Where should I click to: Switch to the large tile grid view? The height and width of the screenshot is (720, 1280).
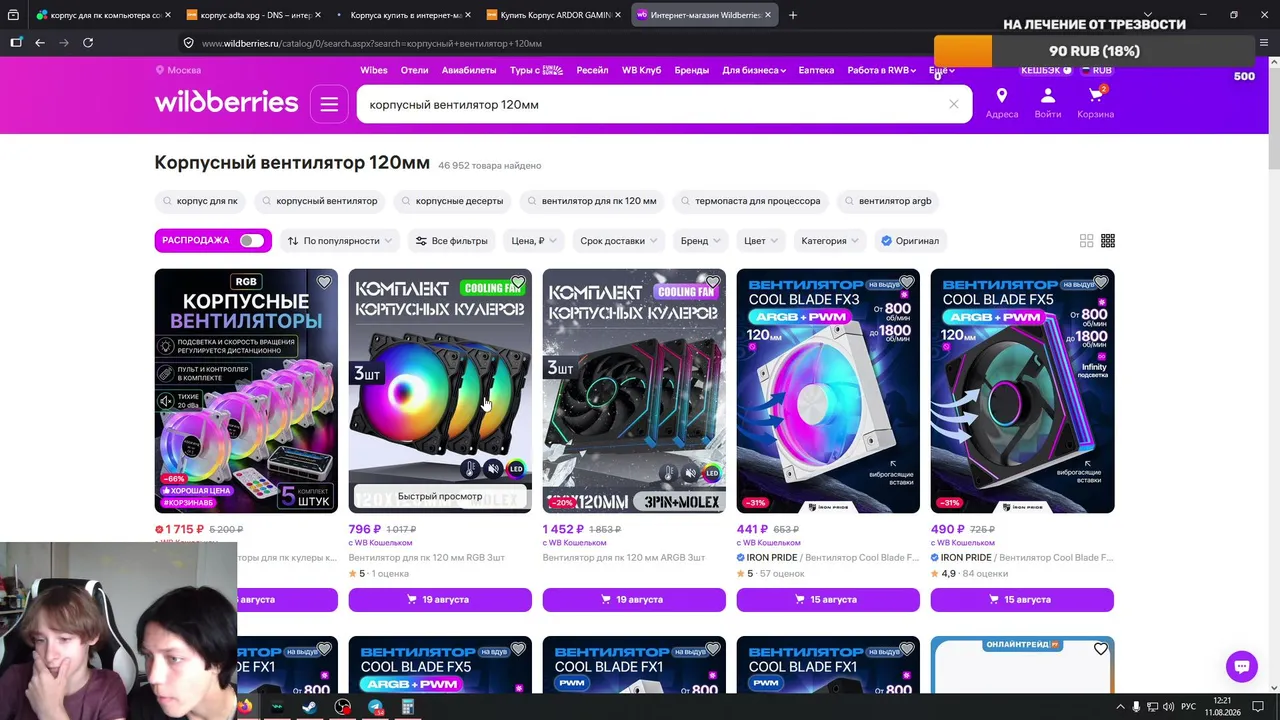1087,241
